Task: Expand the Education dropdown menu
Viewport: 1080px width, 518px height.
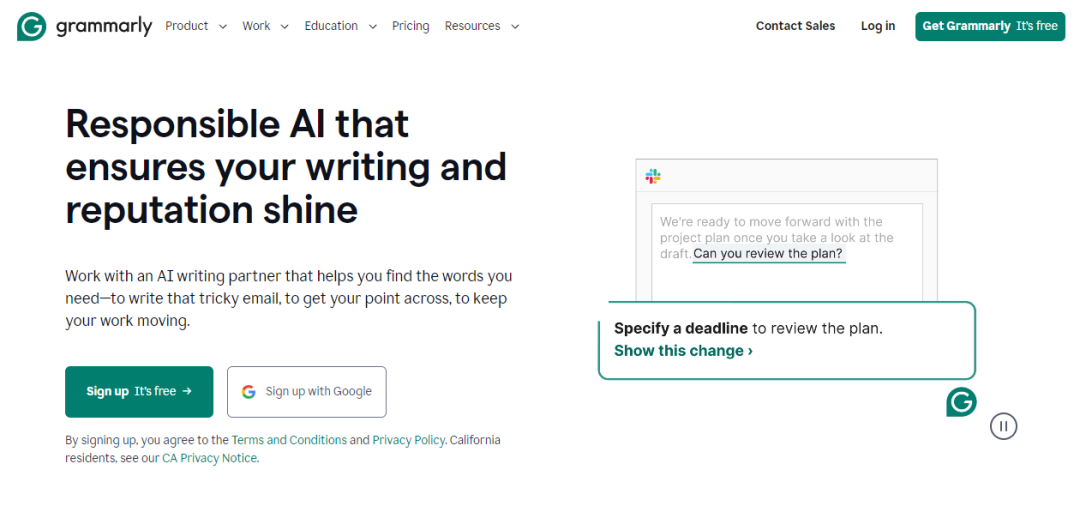Action: pyautogui.click(x=341, y=26)
